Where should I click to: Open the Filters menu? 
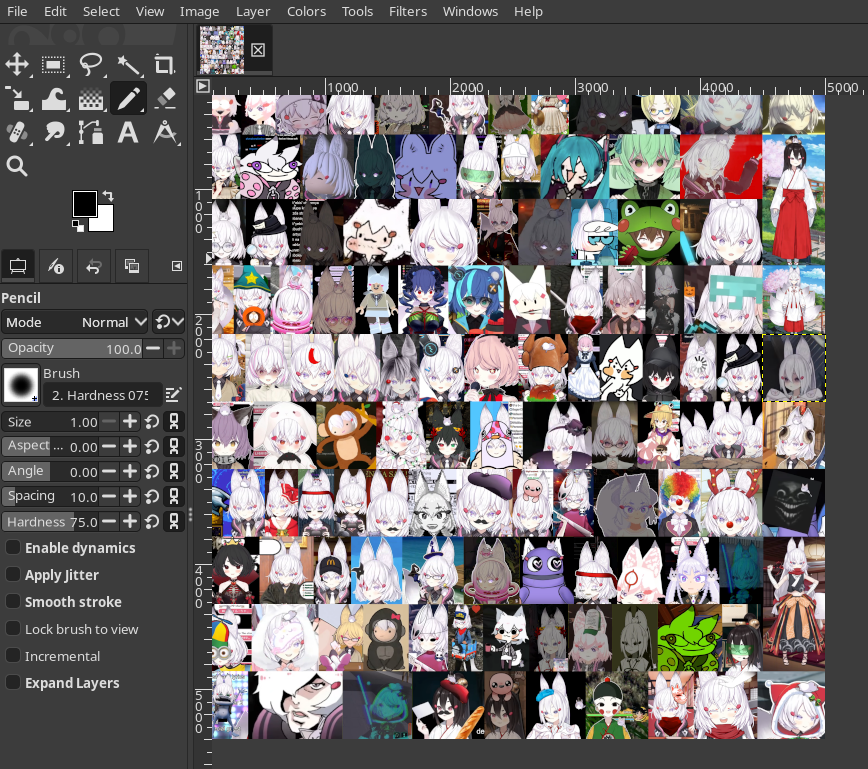click(x=408, y=11)
